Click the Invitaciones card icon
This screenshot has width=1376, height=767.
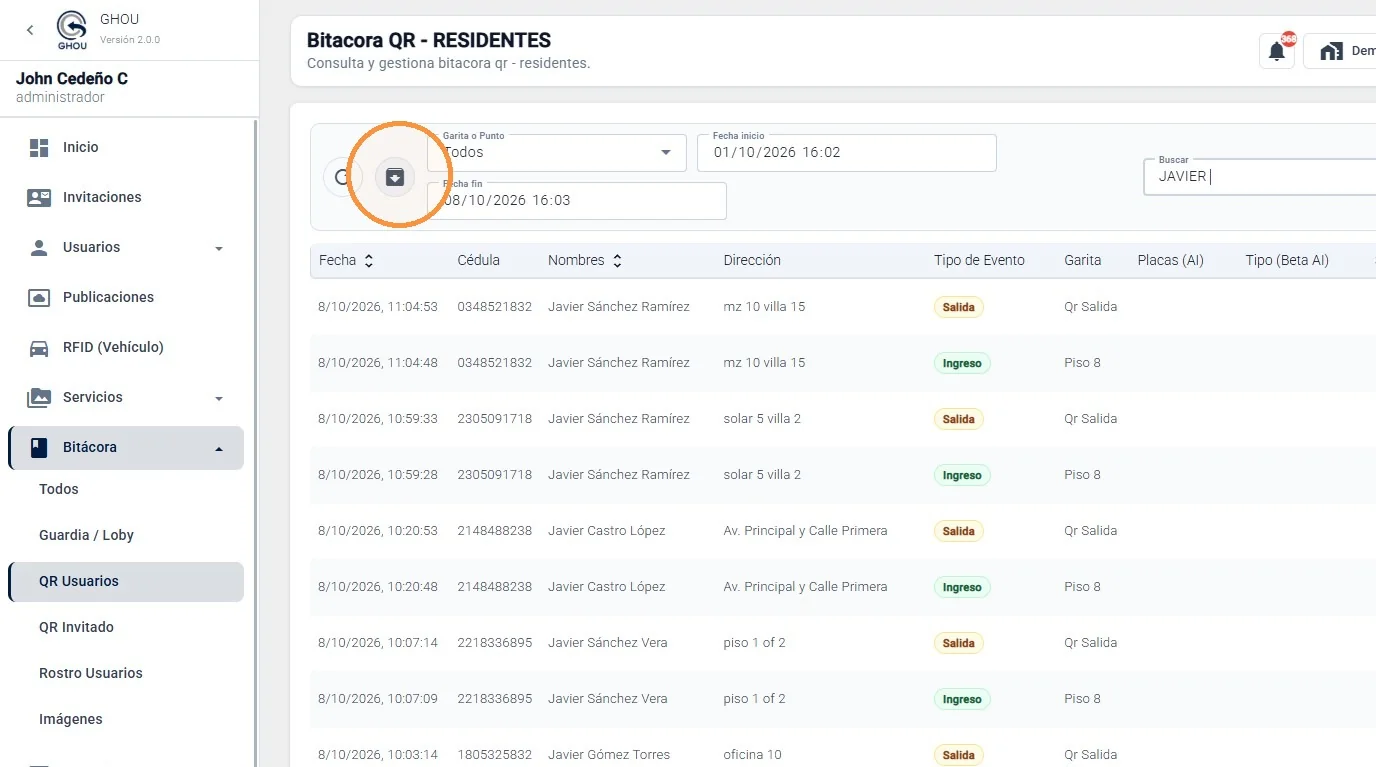tap(39, 198)
